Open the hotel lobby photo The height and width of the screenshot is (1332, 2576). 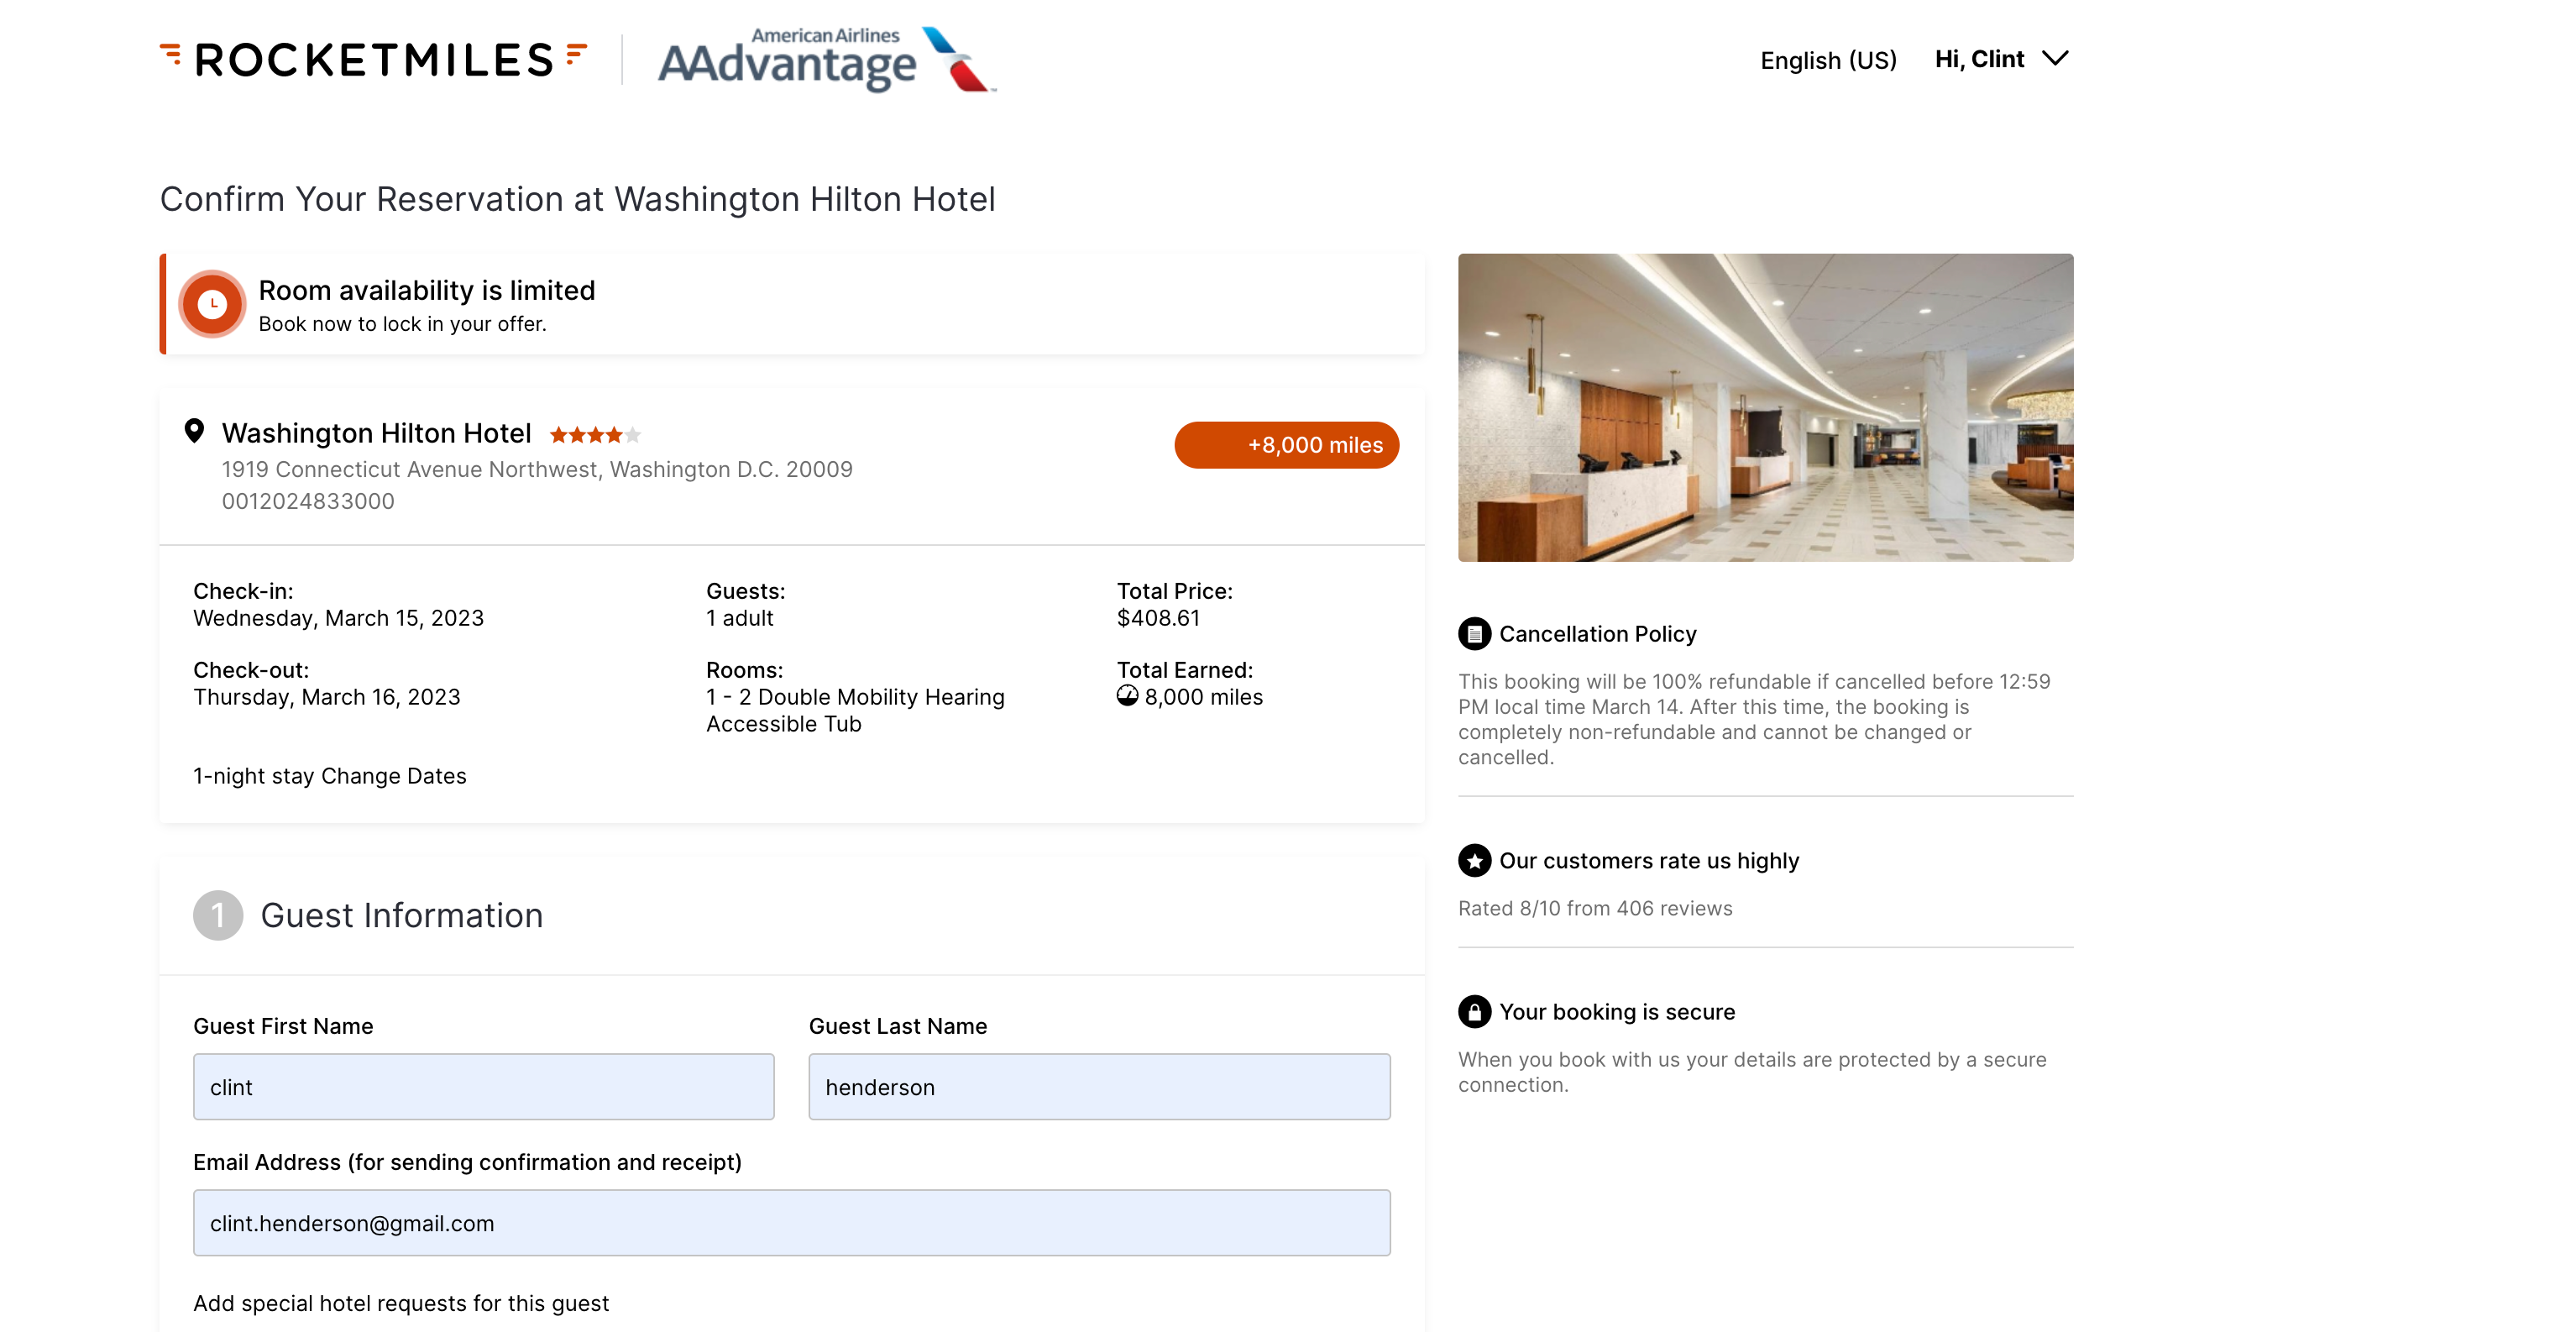pyautogui.click(x=1765, y=407)
